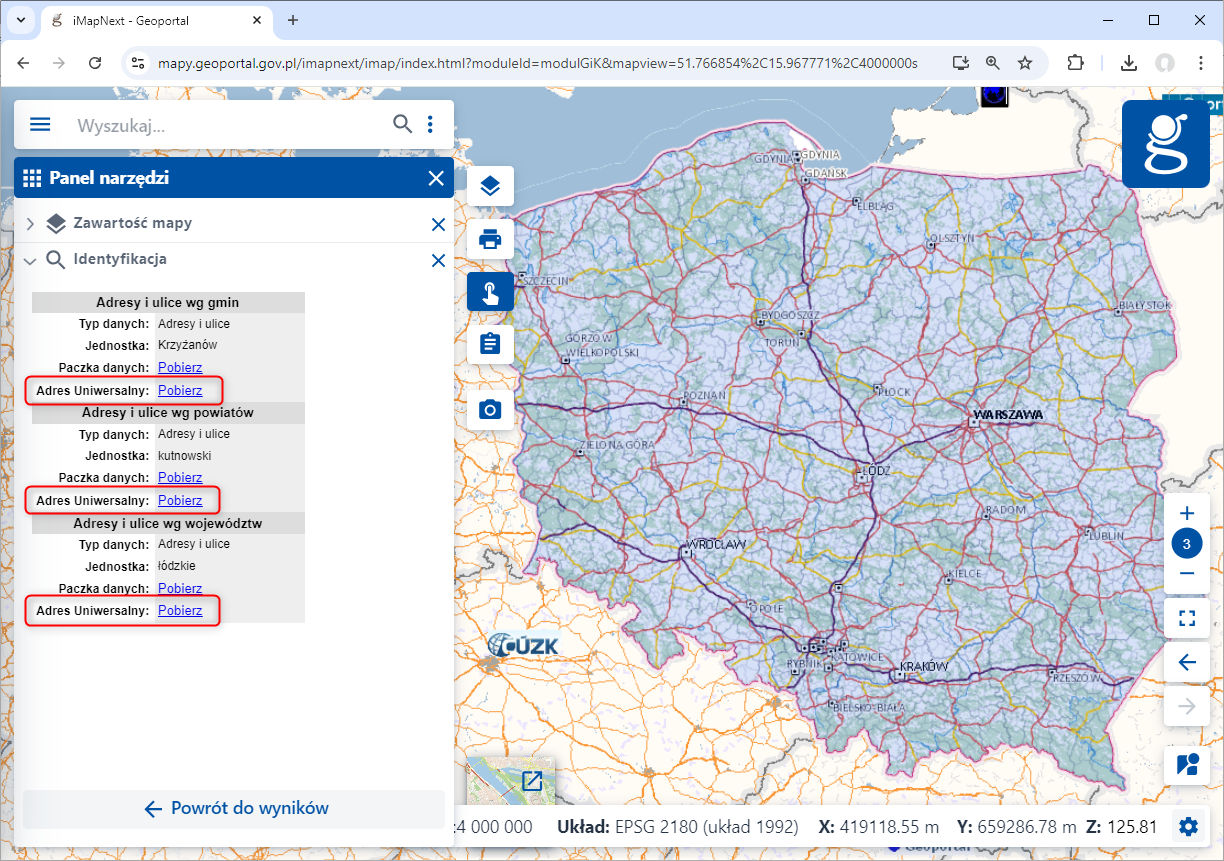
Task: Toggle off the active identification tool
Action: click(x=489, y=291)
